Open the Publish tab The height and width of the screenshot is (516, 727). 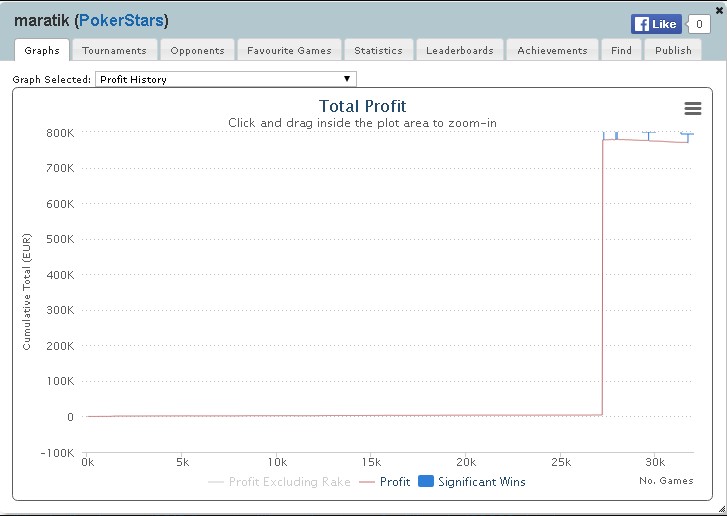(673, 50)
